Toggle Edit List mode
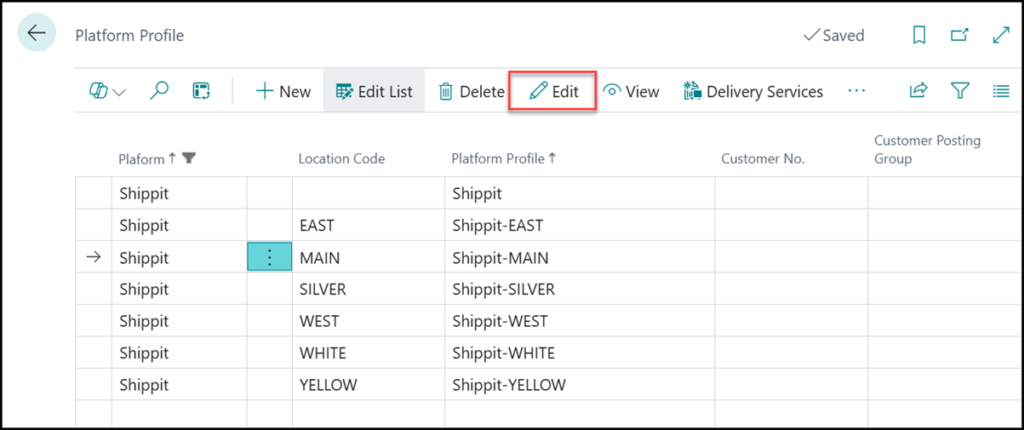Screen dimensions: 1024x430 374,91
